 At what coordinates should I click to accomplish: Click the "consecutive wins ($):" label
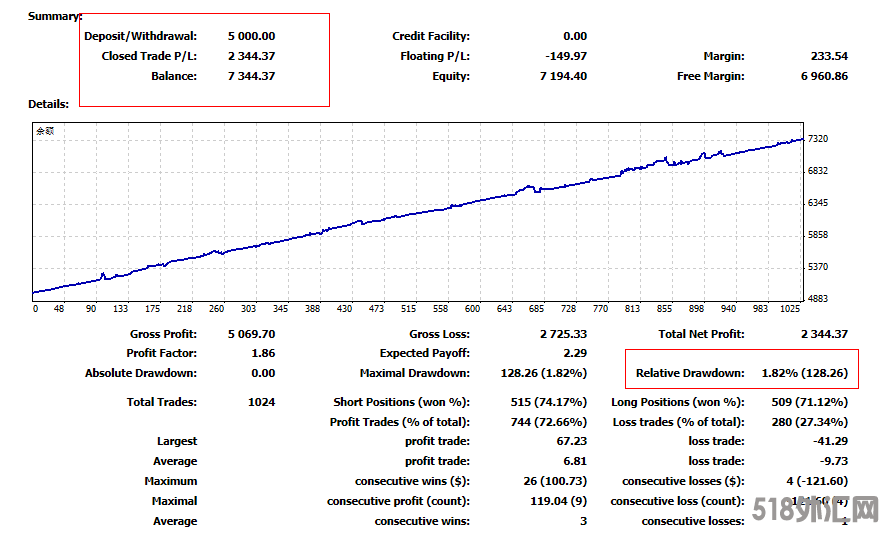412,481
